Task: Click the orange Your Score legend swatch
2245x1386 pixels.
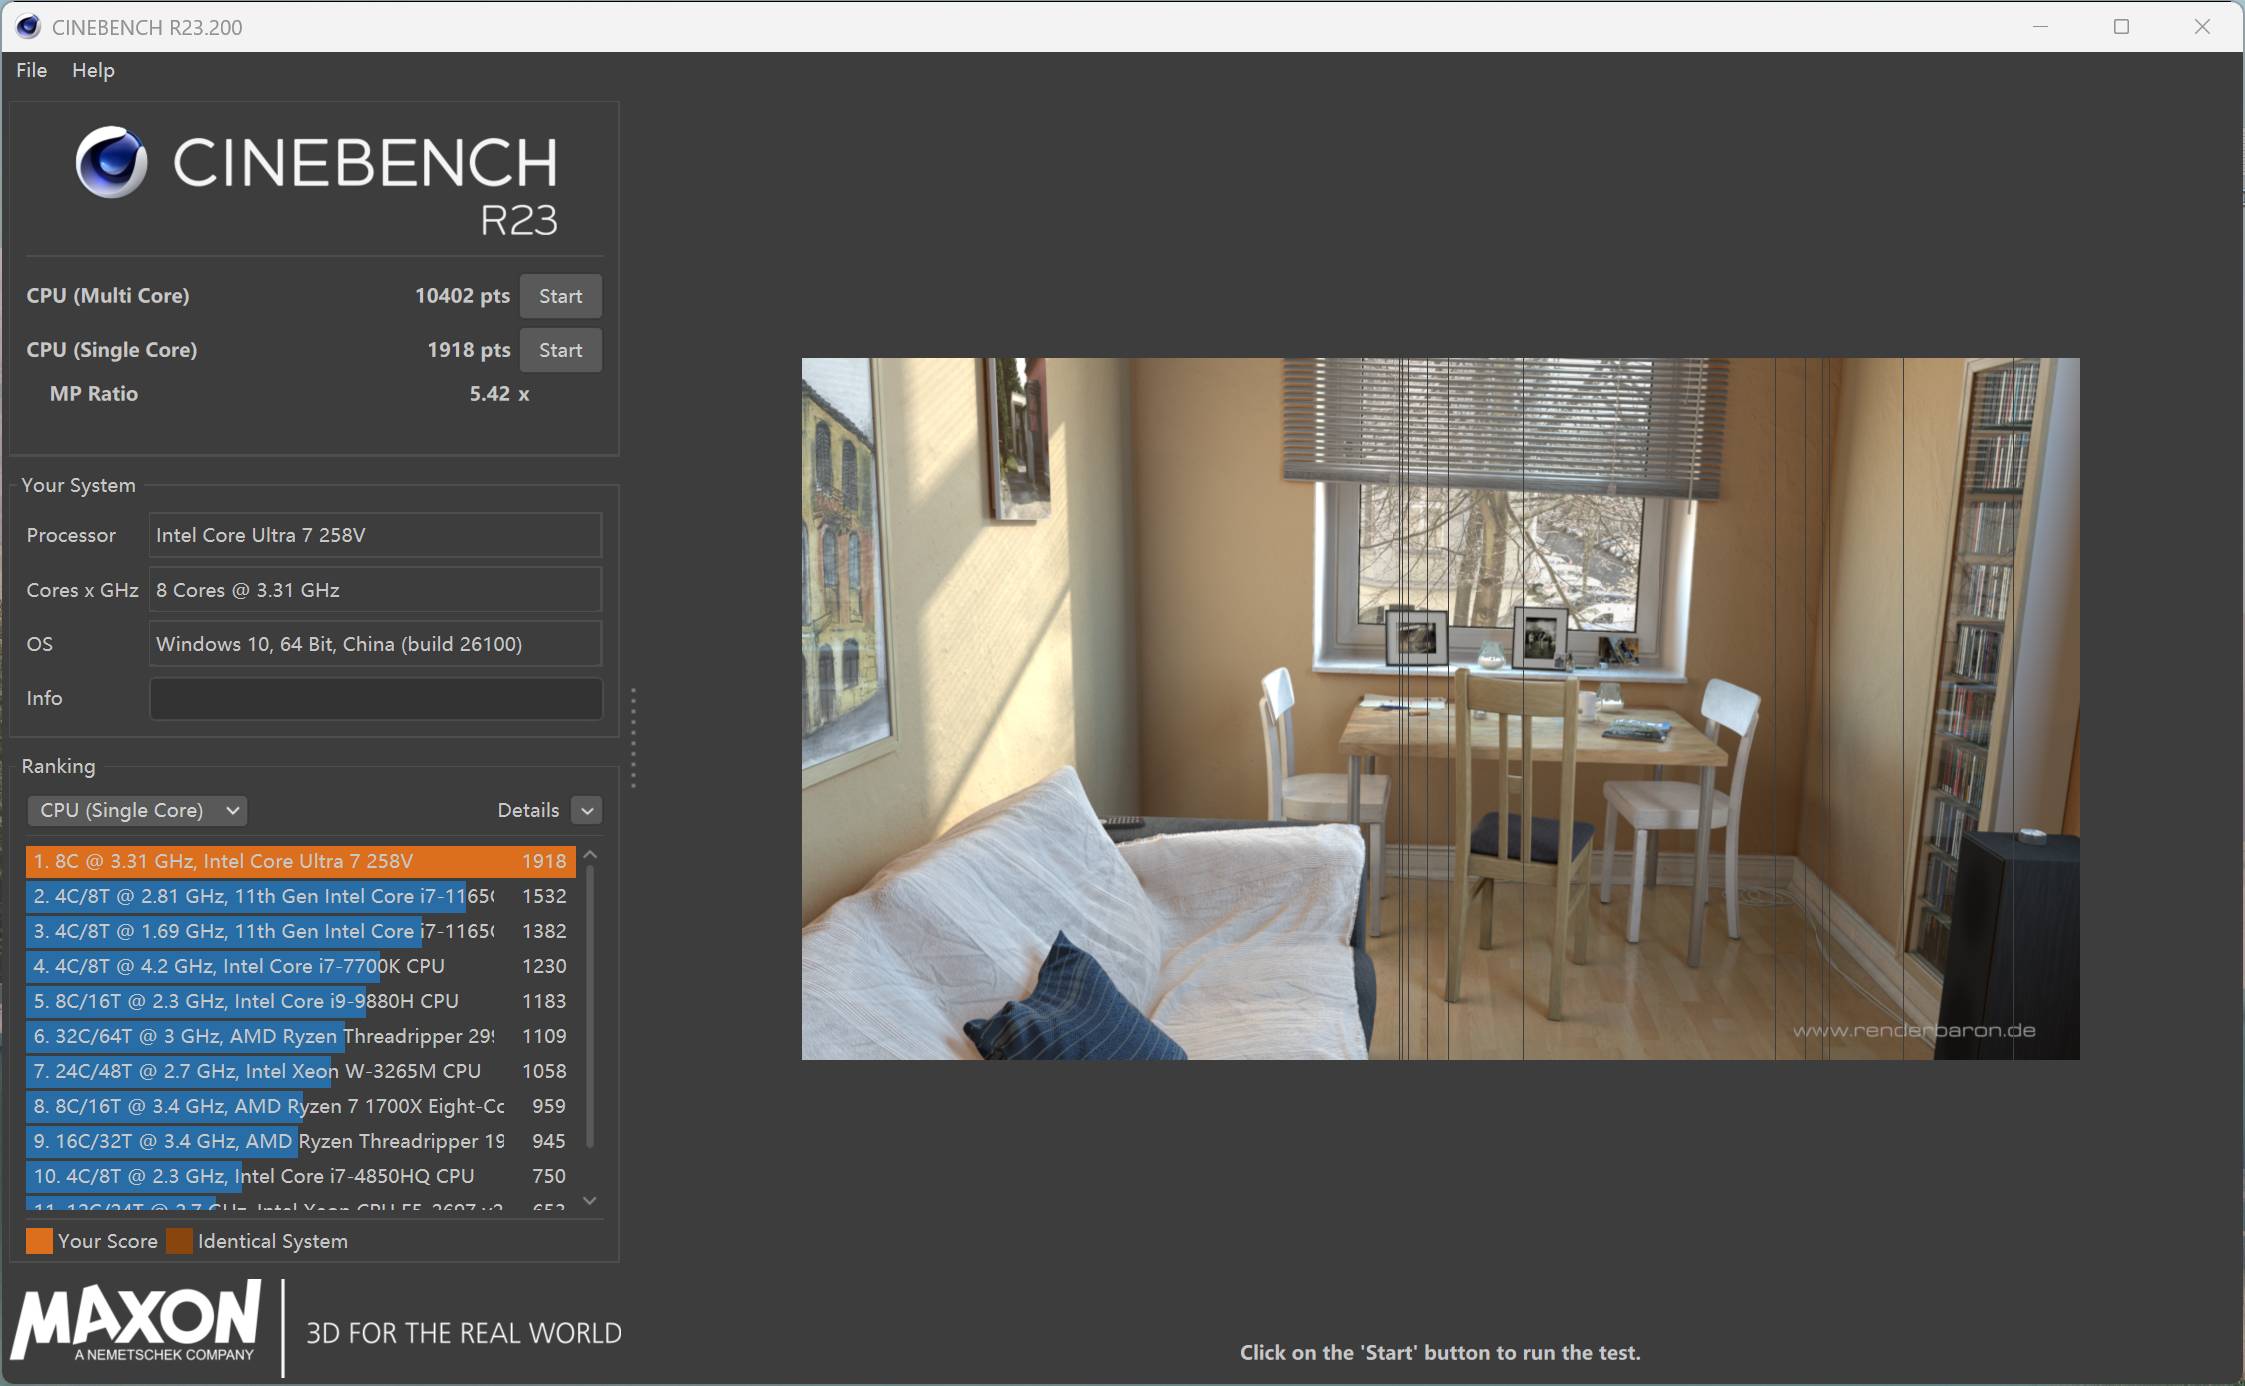Action: pos(39,1241)
